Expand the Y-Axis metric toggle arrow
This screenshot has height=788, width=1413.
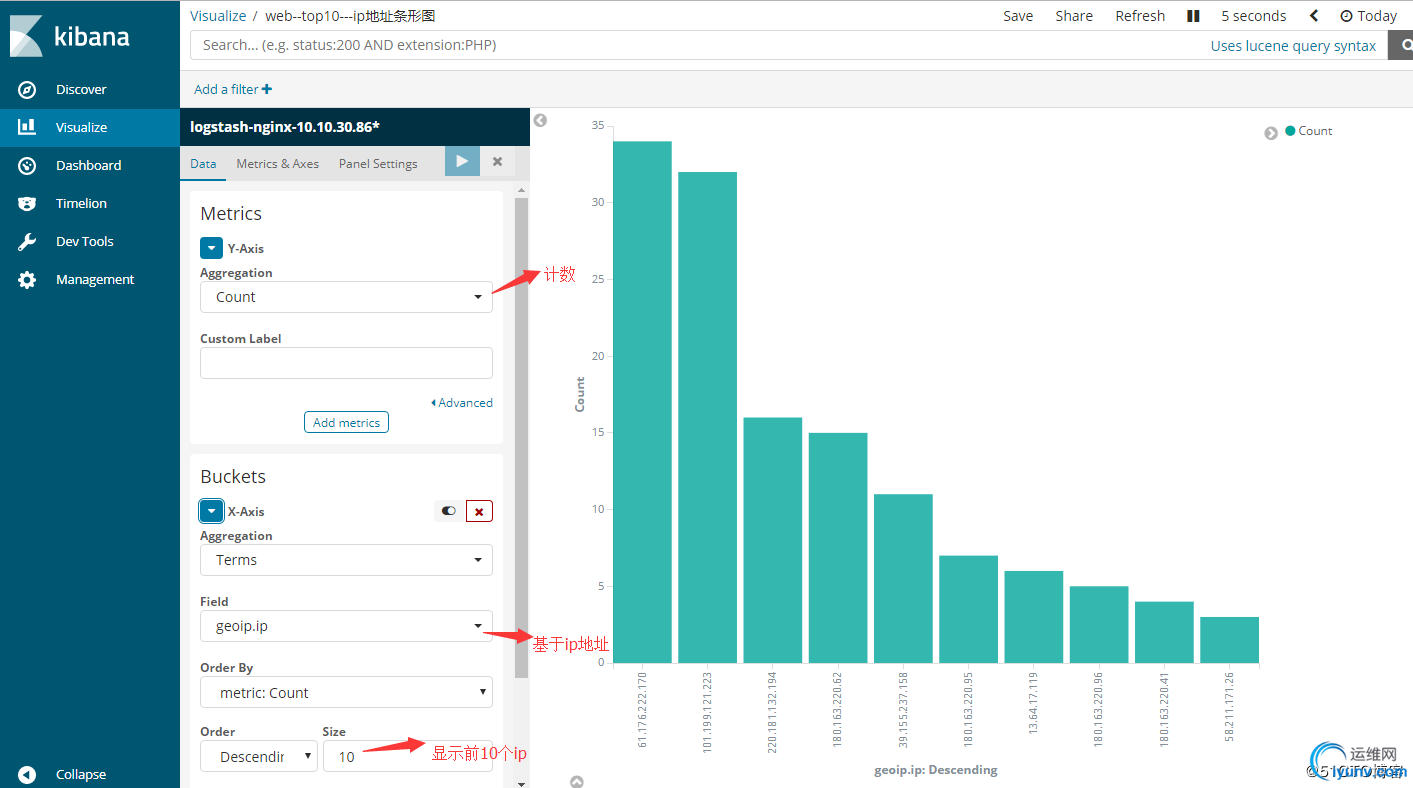pyautogui.click(x=211, y=248)
